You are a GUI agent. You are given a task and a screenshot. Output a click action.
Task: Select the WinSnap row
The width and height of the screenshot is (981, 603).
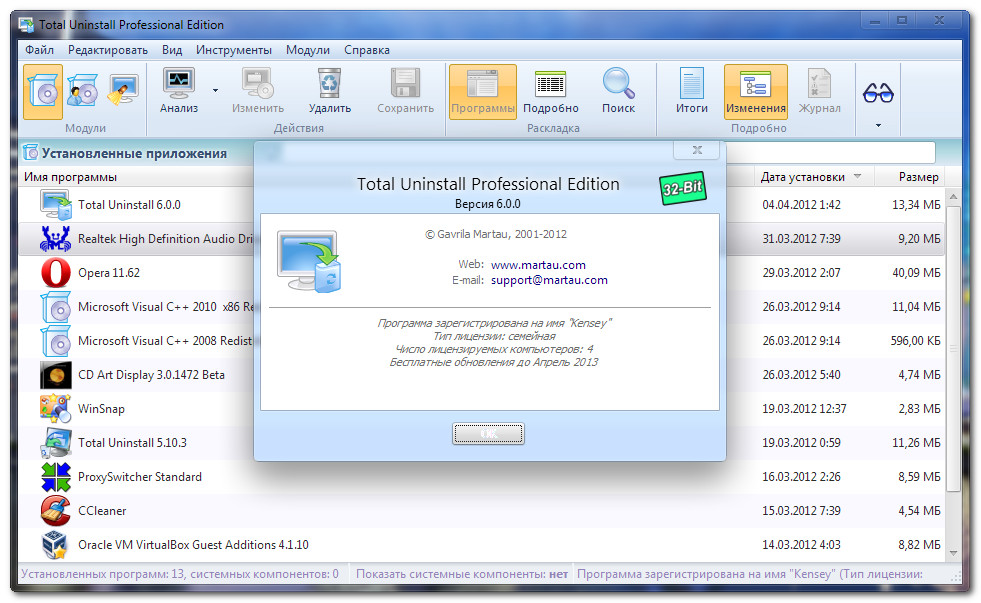480,409
